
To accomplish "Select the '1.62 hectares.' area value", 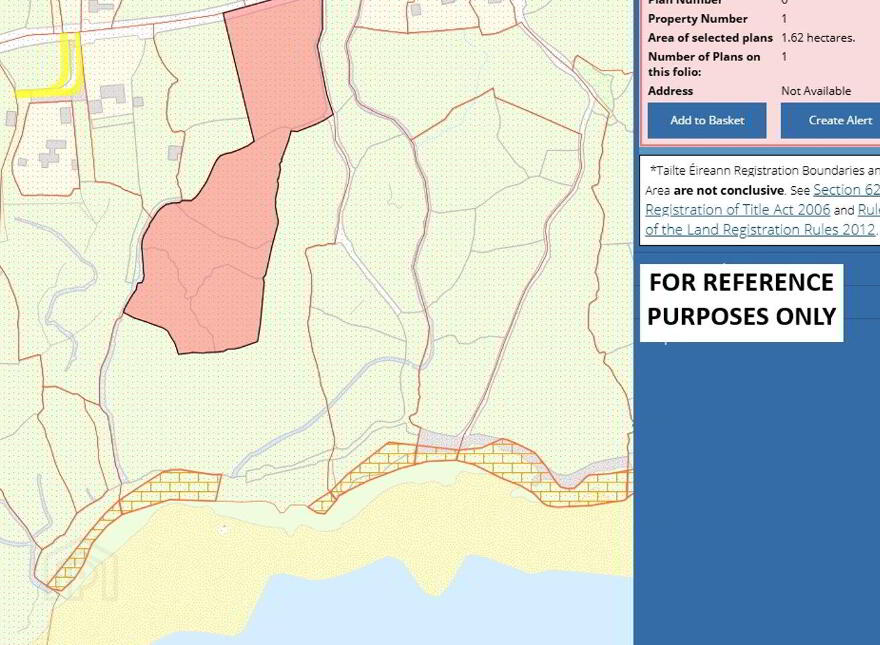I will click(x=818, y=38).
